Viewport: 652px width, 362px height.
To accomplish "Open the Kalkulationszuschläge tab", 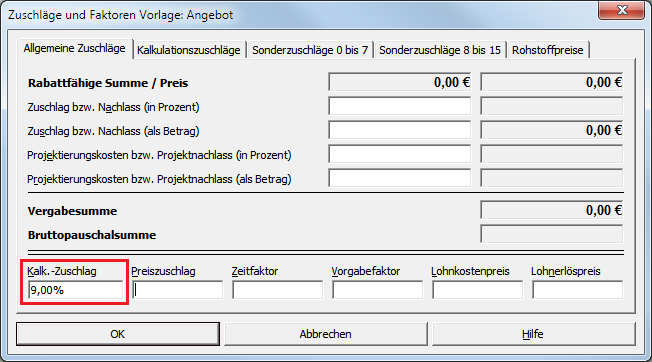I will click(x=189, y=50).
